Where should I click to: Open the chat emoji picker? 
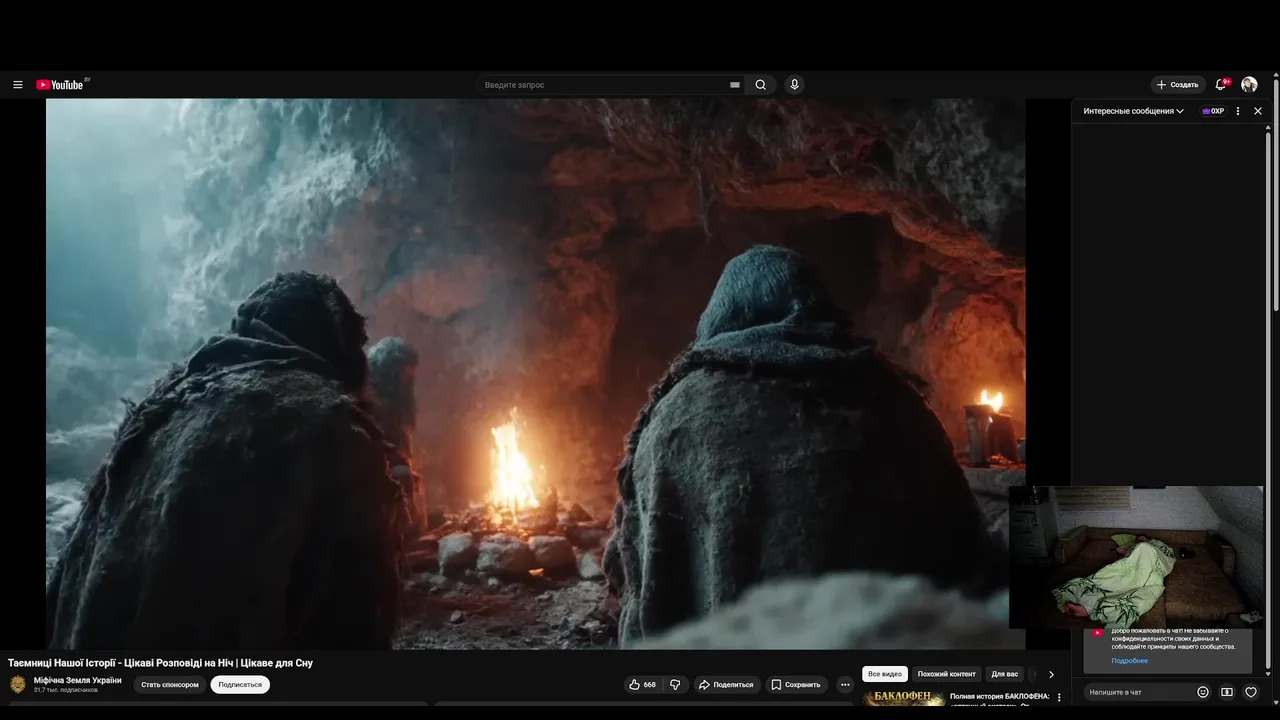coord(1203,692)
